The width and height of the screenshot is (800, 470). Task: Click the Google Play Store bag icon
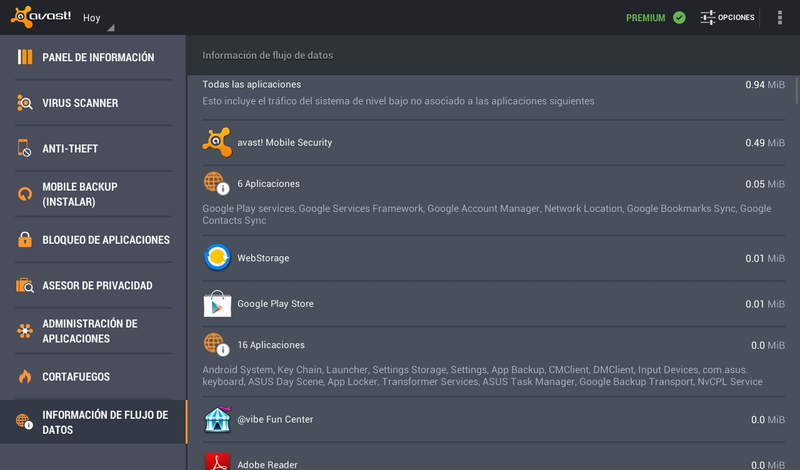[217, 304]
